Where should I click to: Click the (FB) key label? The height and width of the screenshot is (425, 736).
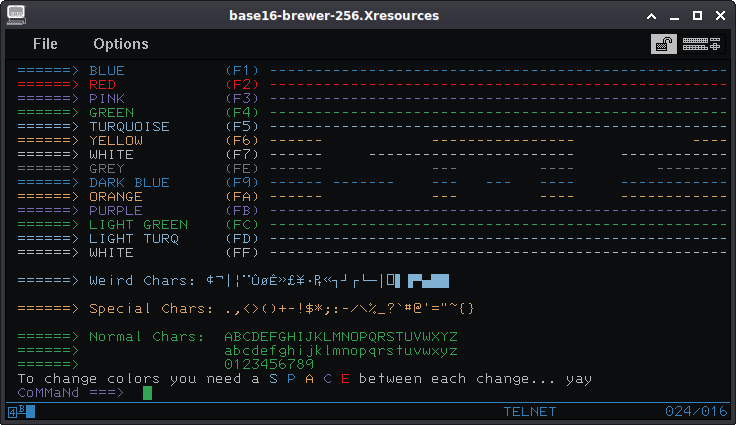coord(242,211)
